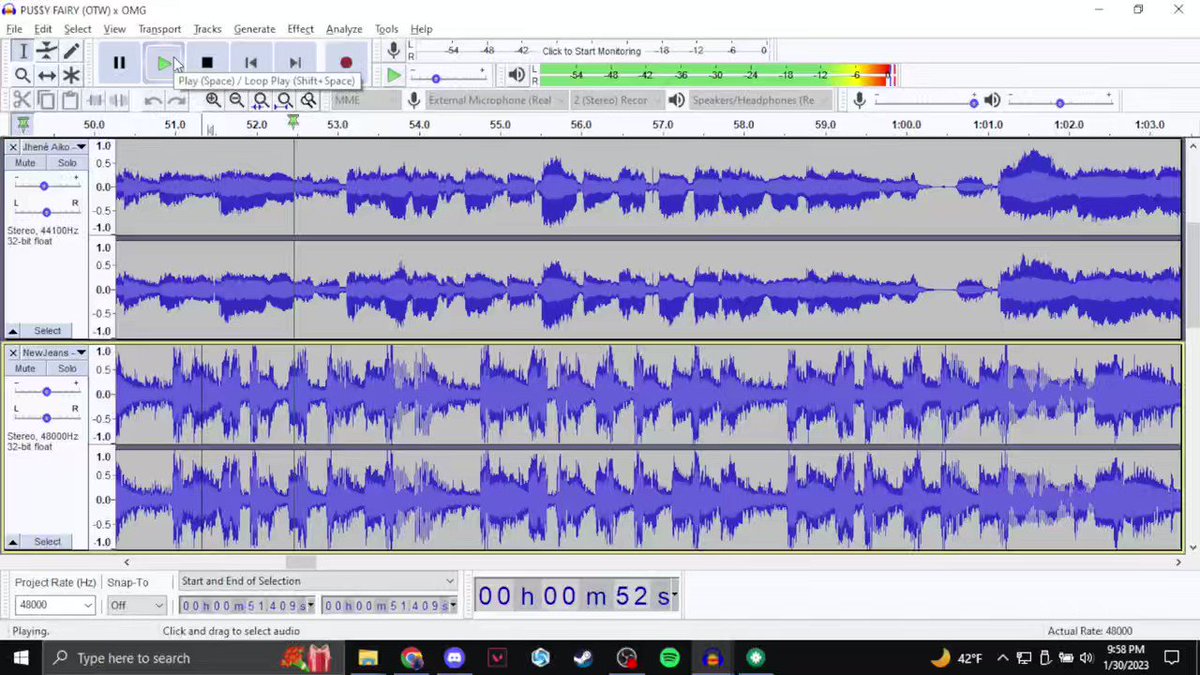Pause playback with the Pause button
Image resolution: width=1200 pixels, height=675 pixels.
tap(119, 63)
